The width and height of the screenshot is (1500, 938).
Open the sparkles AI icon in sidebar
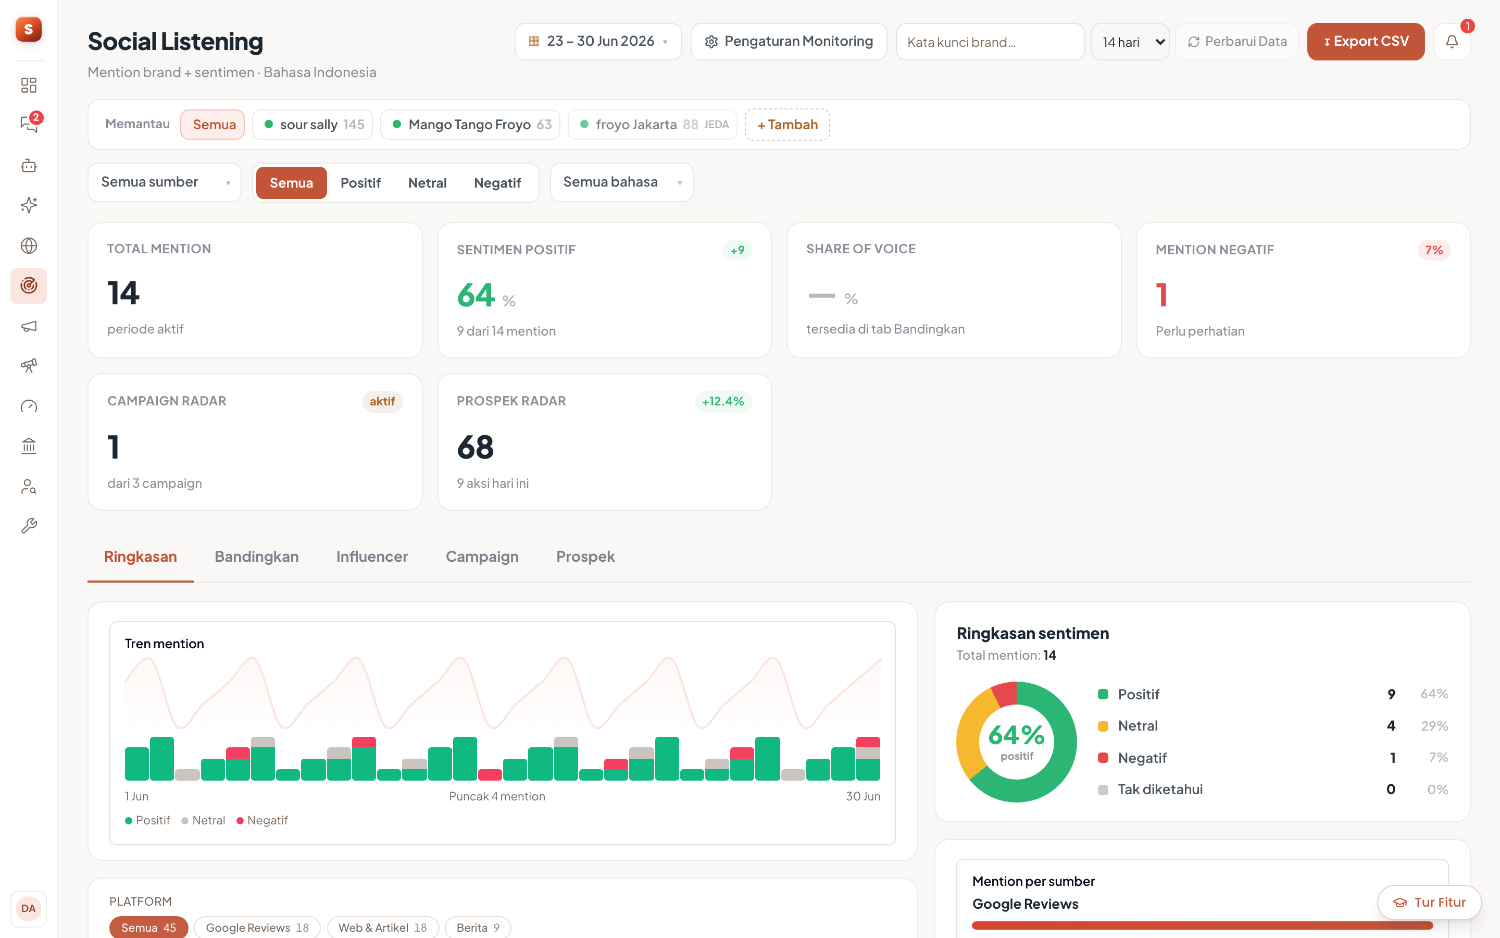tap(29, 205)
